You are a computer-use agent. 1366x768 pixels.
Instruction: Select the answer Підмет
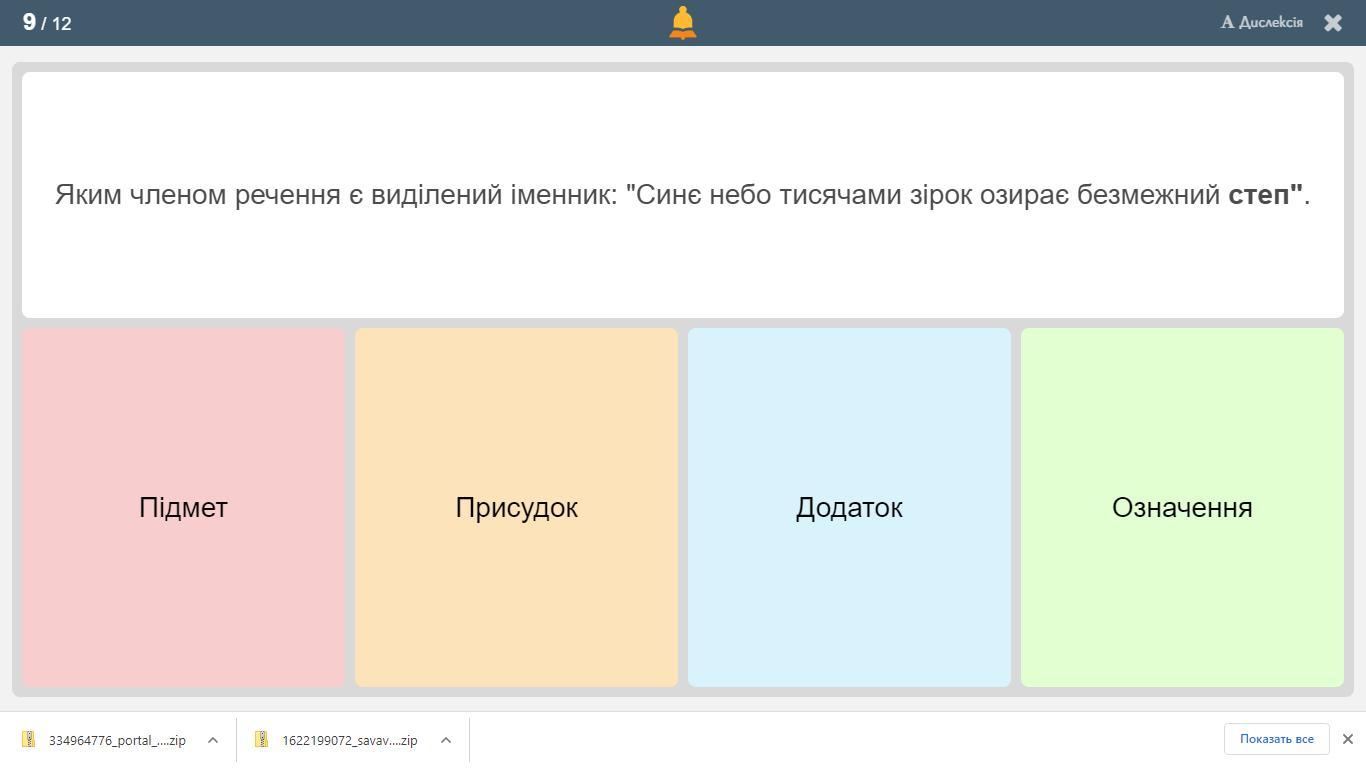tap(183, 507)
